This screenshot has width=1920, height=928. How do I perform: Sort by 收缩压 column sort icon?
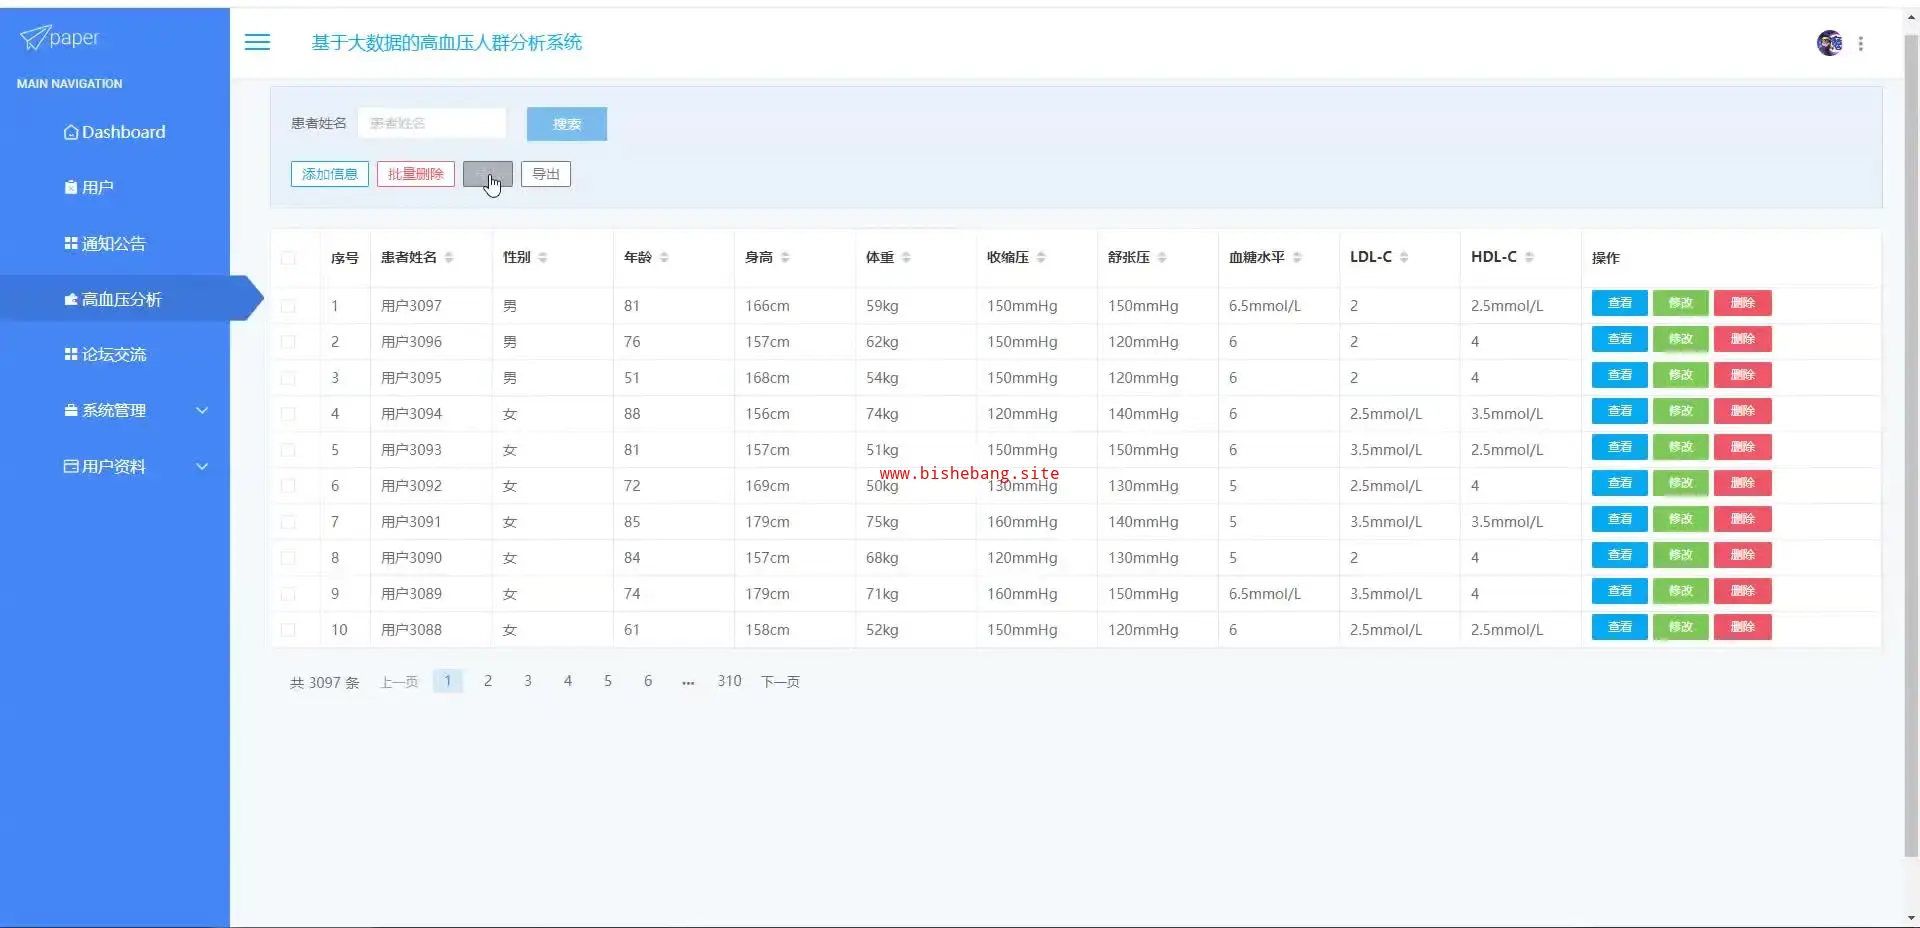pyautogui.click(x=1041, y=258)
